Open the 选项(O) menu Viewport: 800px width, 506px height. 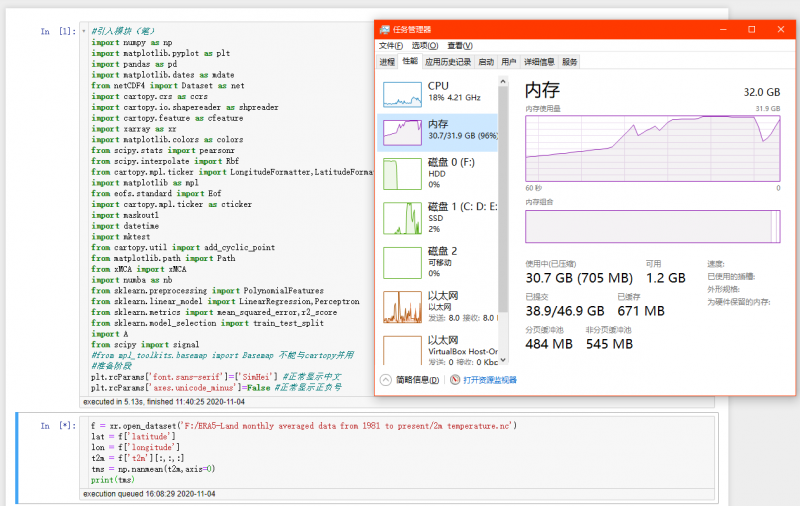coord(426,46)
